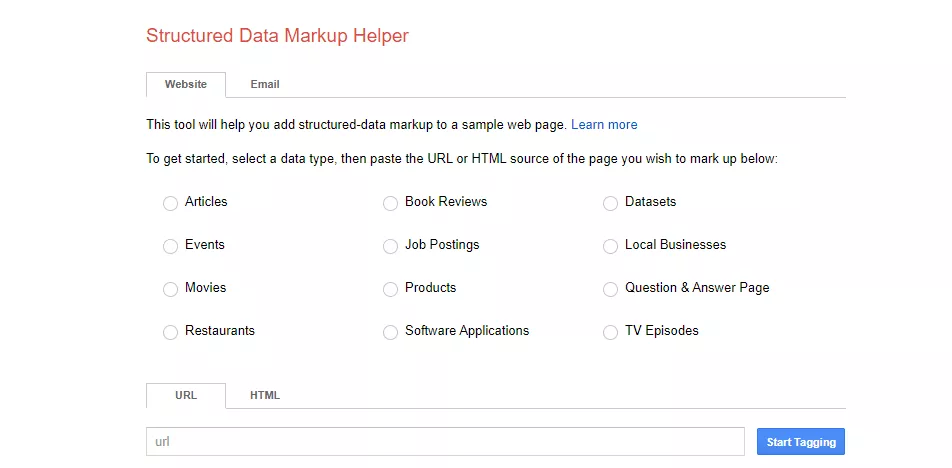Pick the Events data type
This screenshot has height=468, width=952.
click(x=170, y=246)
